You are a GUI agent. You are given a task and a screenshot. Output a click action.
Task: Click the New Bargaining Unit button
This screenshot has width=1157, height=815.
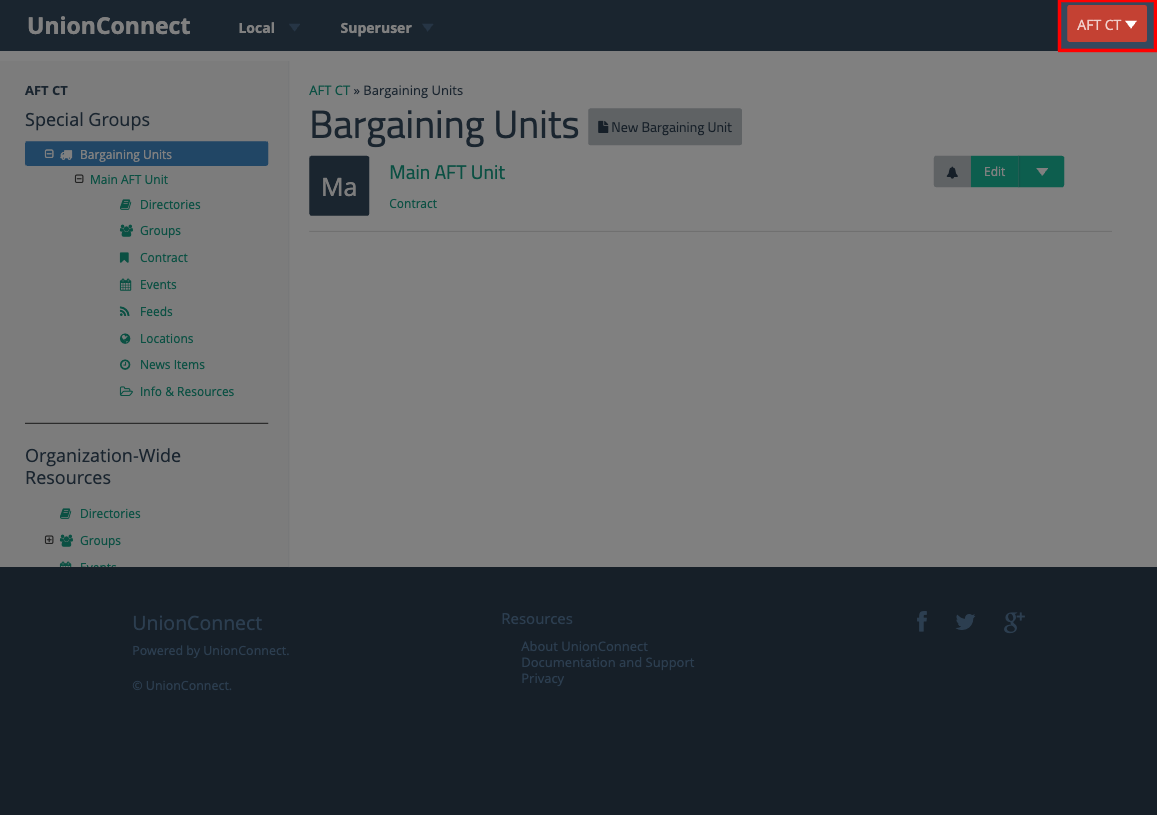click(664, 127)
